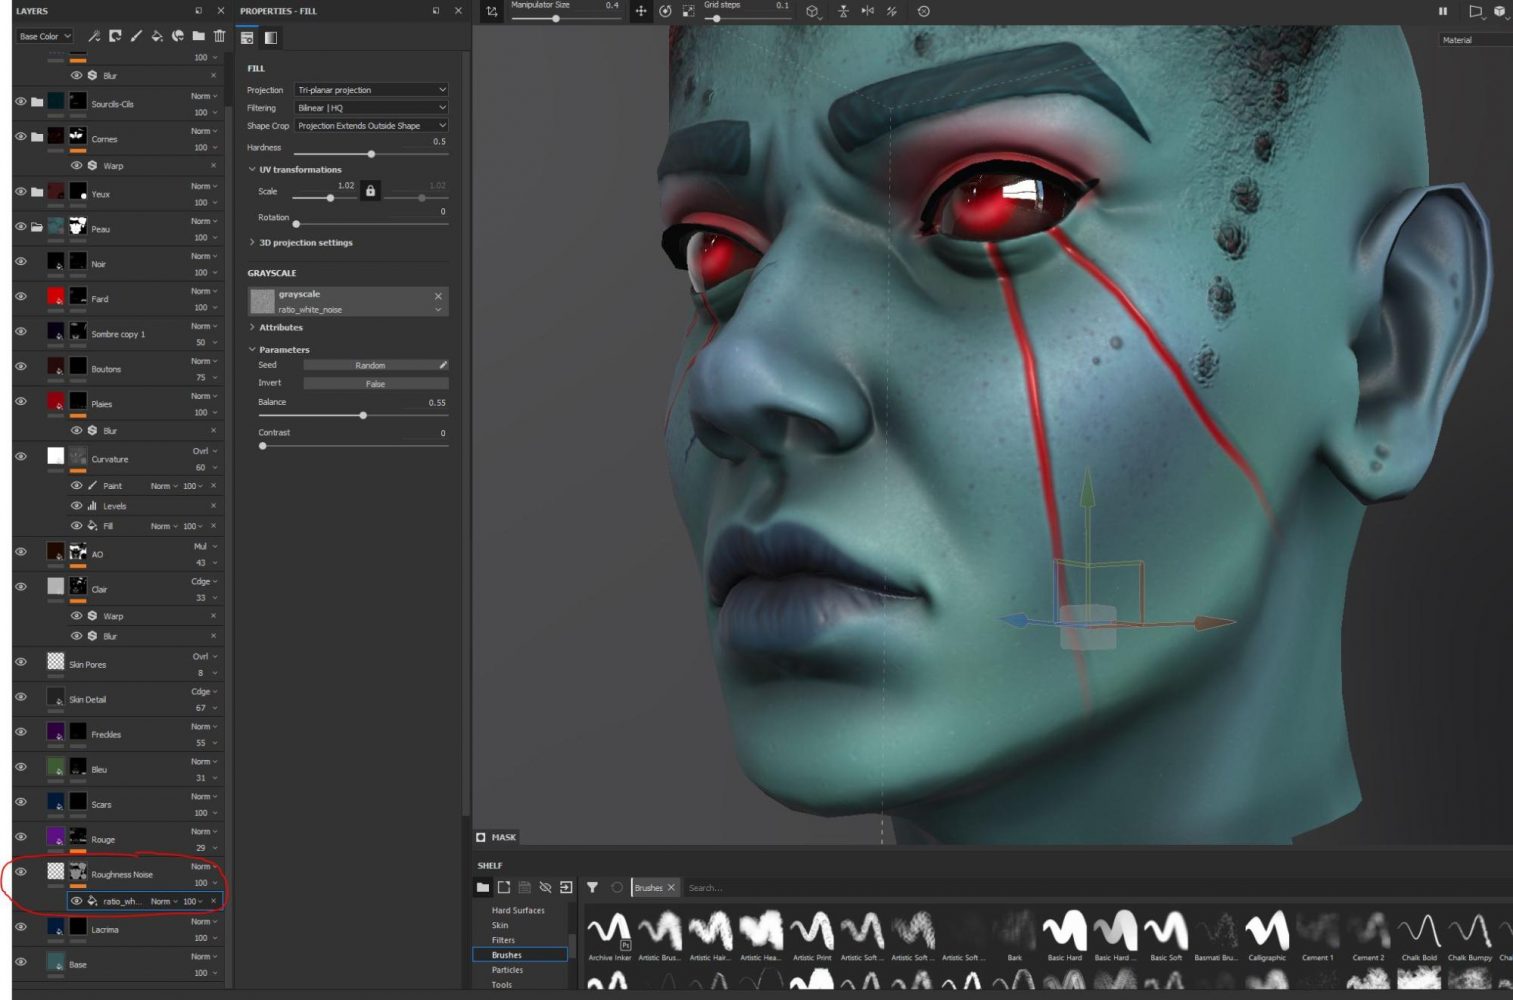
Task: Toggle visibility of Roughness Noise layer
Action: 21,872
